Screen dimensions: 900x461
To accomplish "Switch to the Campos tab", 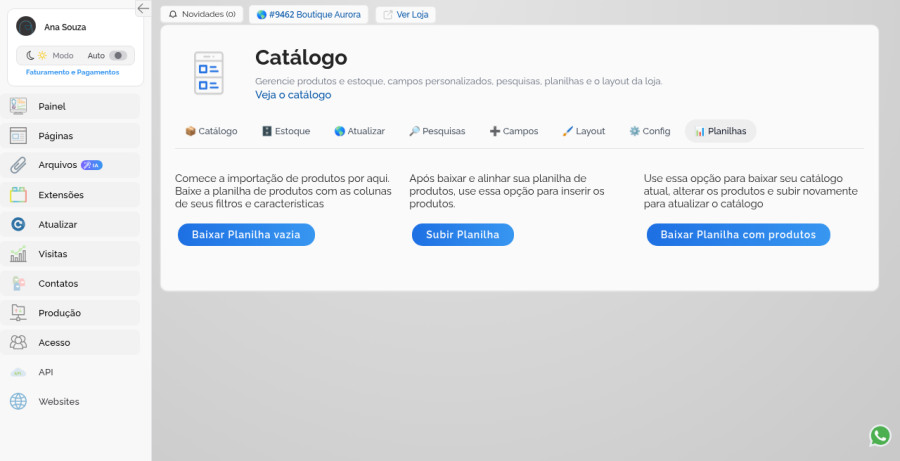I will pos(514,131).
